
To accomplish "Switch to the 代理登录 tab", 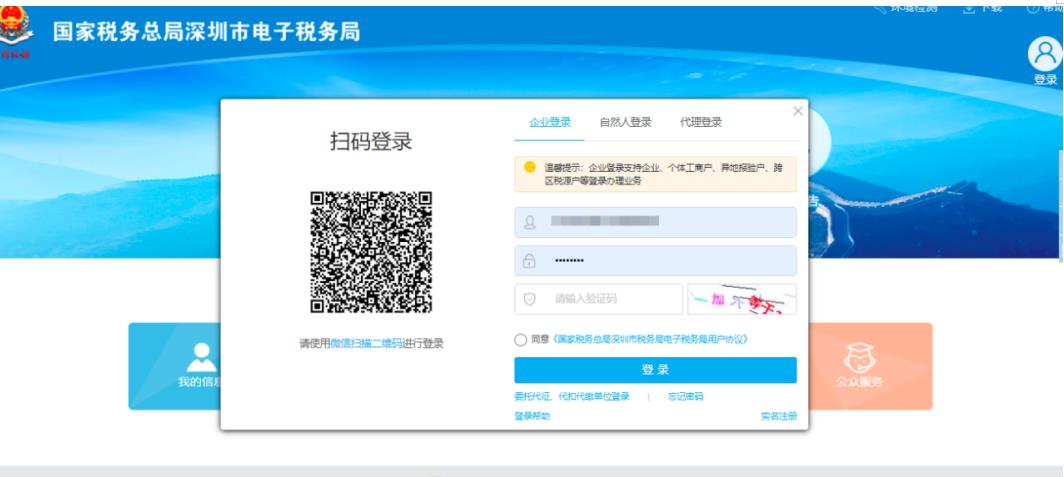I will [x=700, y=123].
